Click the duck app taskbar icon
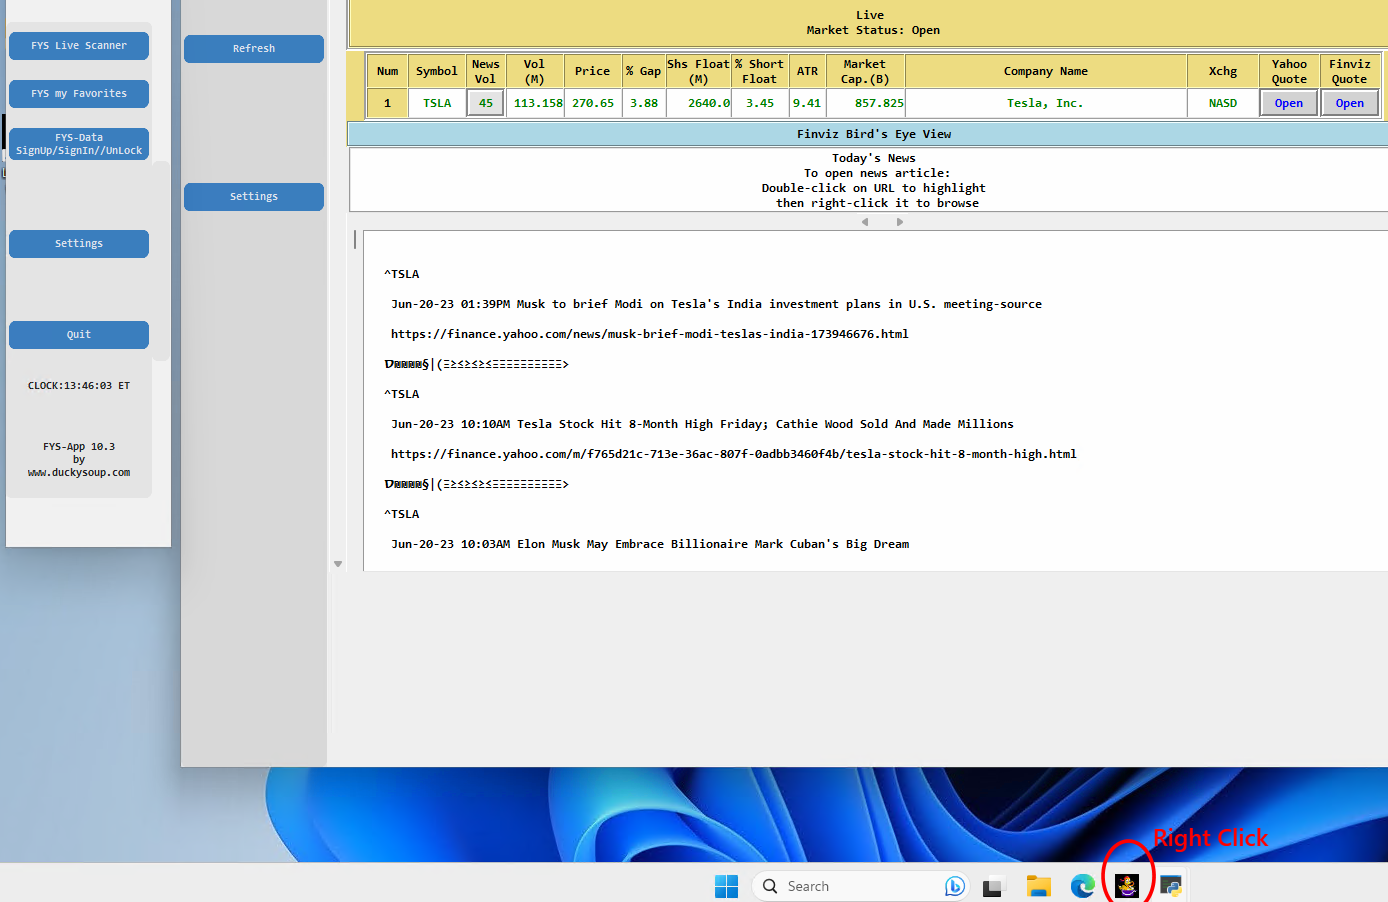1388x902 pixels. (x=1127, y=886)
